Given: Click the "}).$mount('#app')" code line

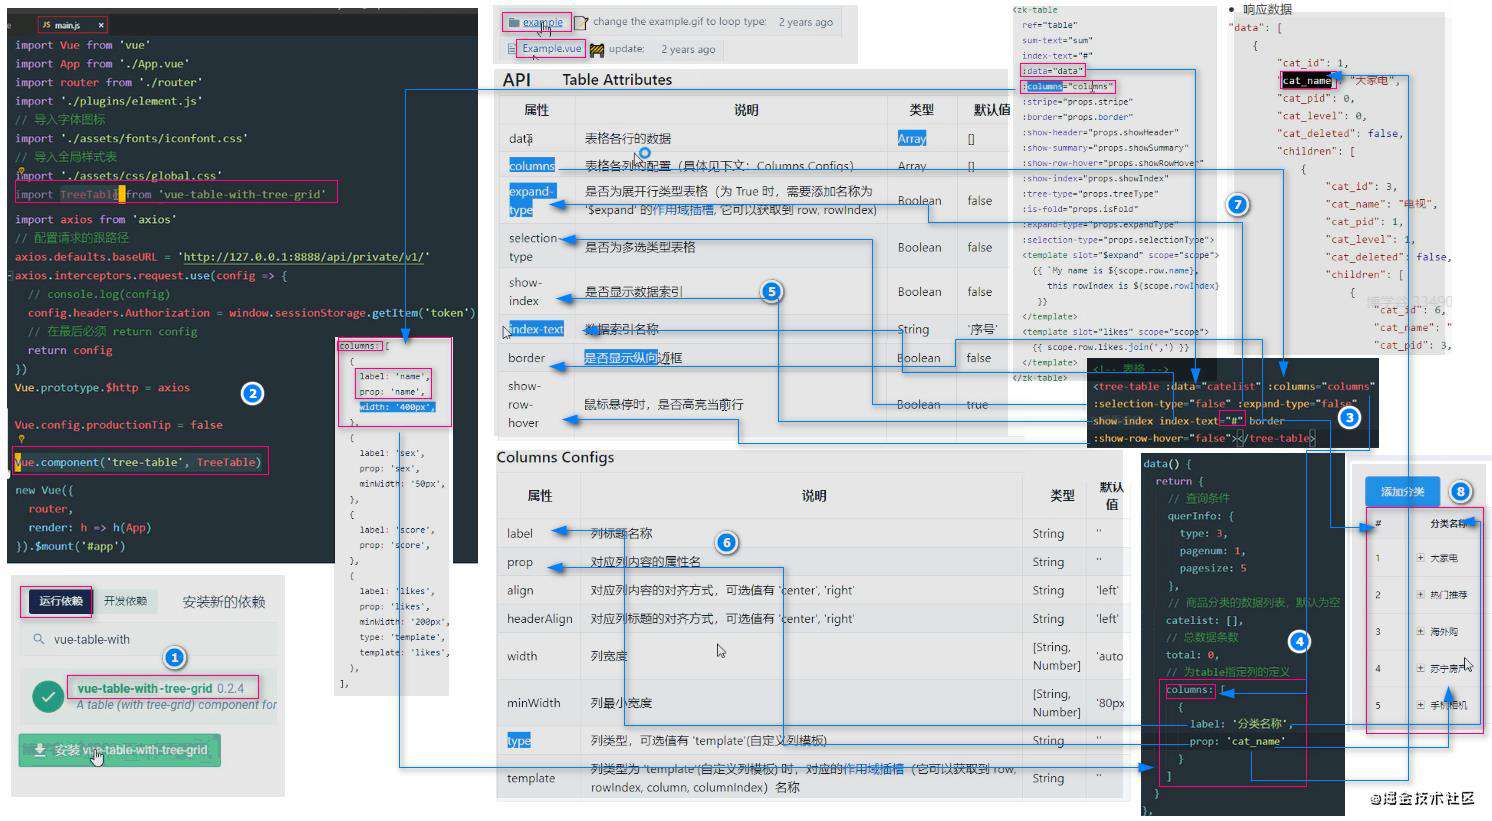Looking at the screenshot, I should [70, 546].
